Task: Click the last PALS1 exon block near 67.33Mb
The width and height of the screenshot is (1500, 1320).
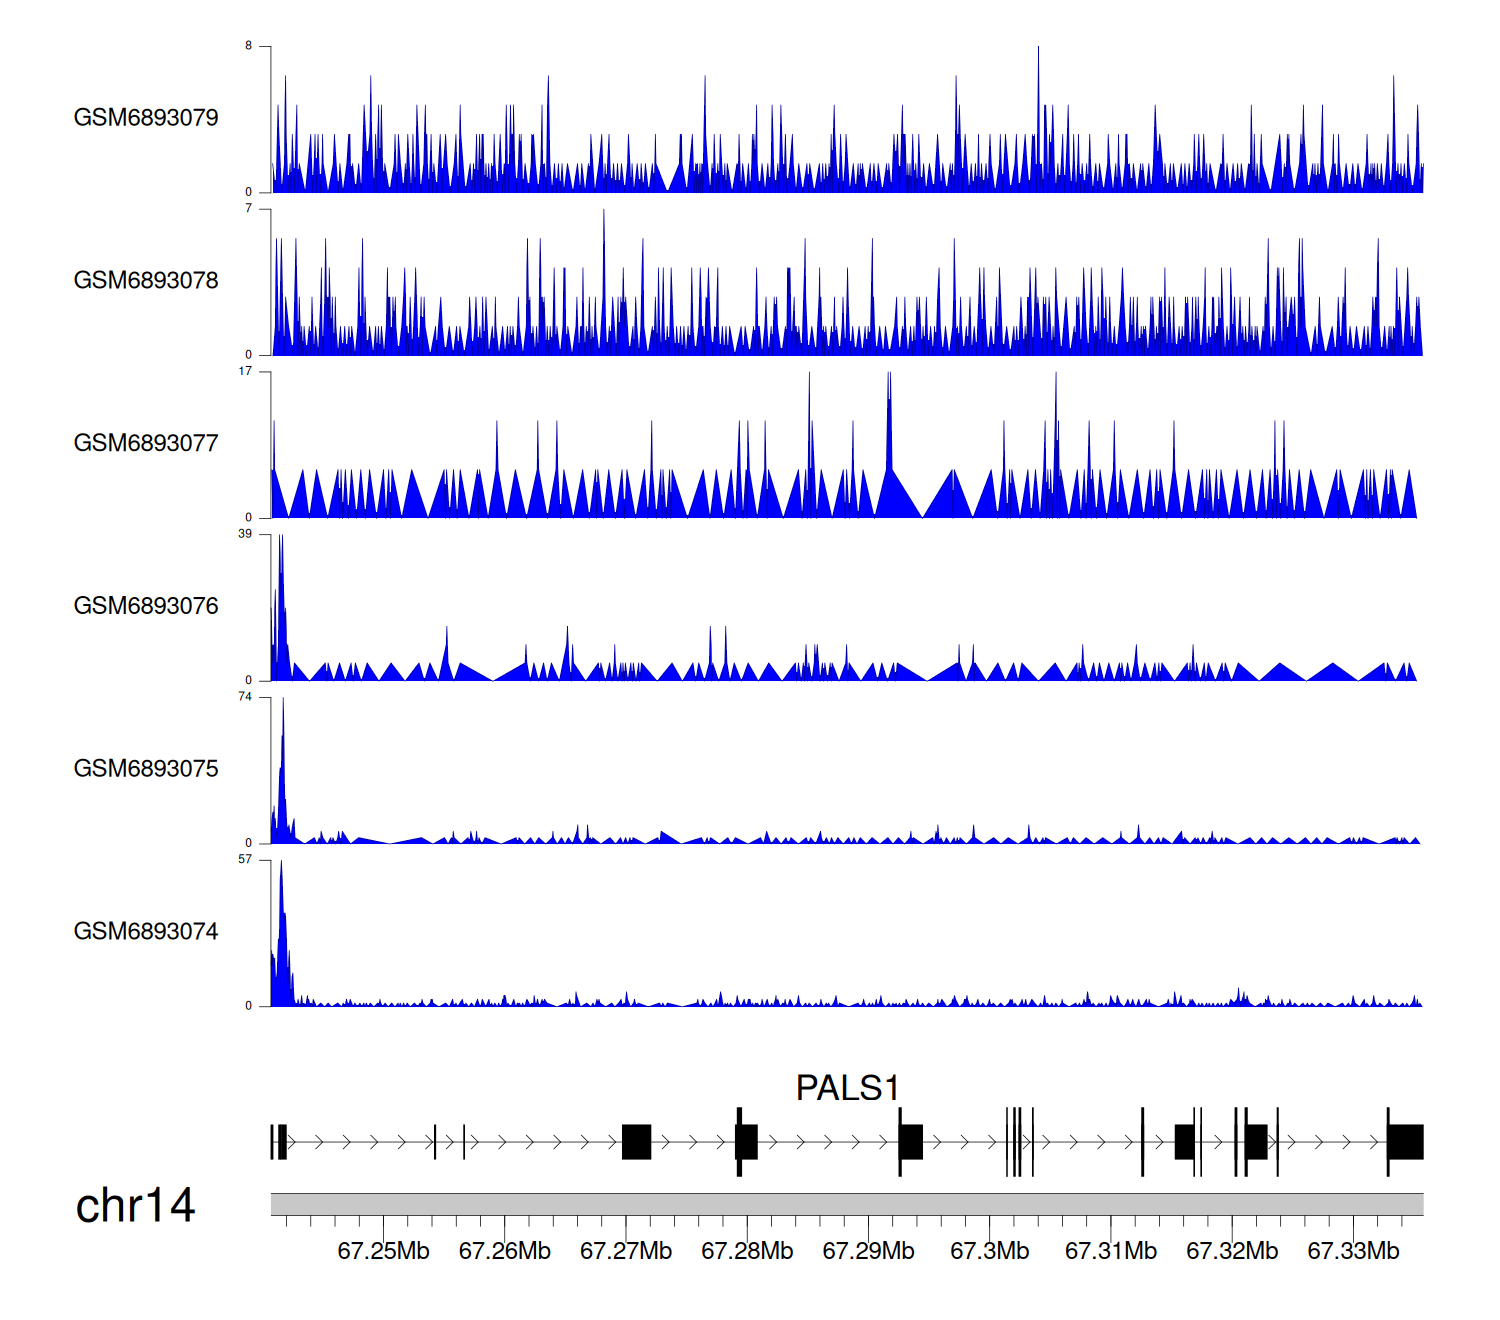Action: (1405, 1142)
